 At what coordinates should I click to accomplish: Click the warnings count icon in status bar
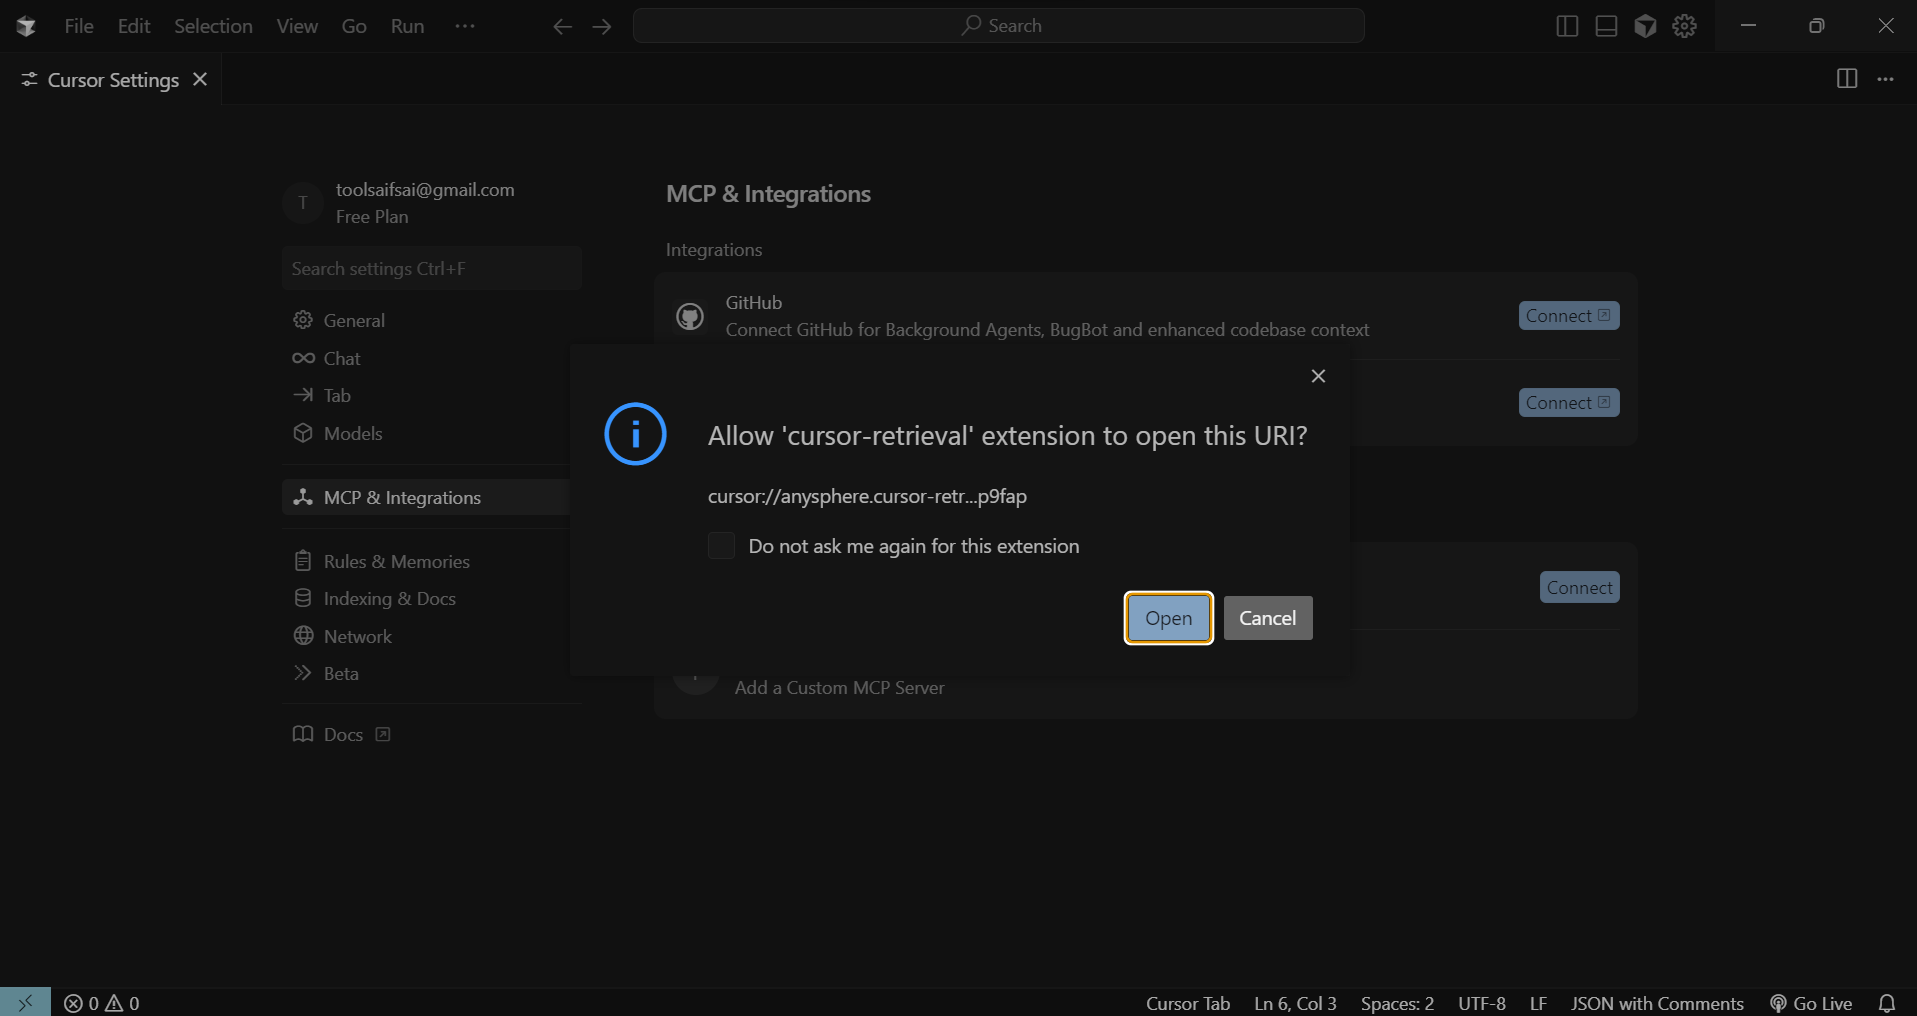122,1003
